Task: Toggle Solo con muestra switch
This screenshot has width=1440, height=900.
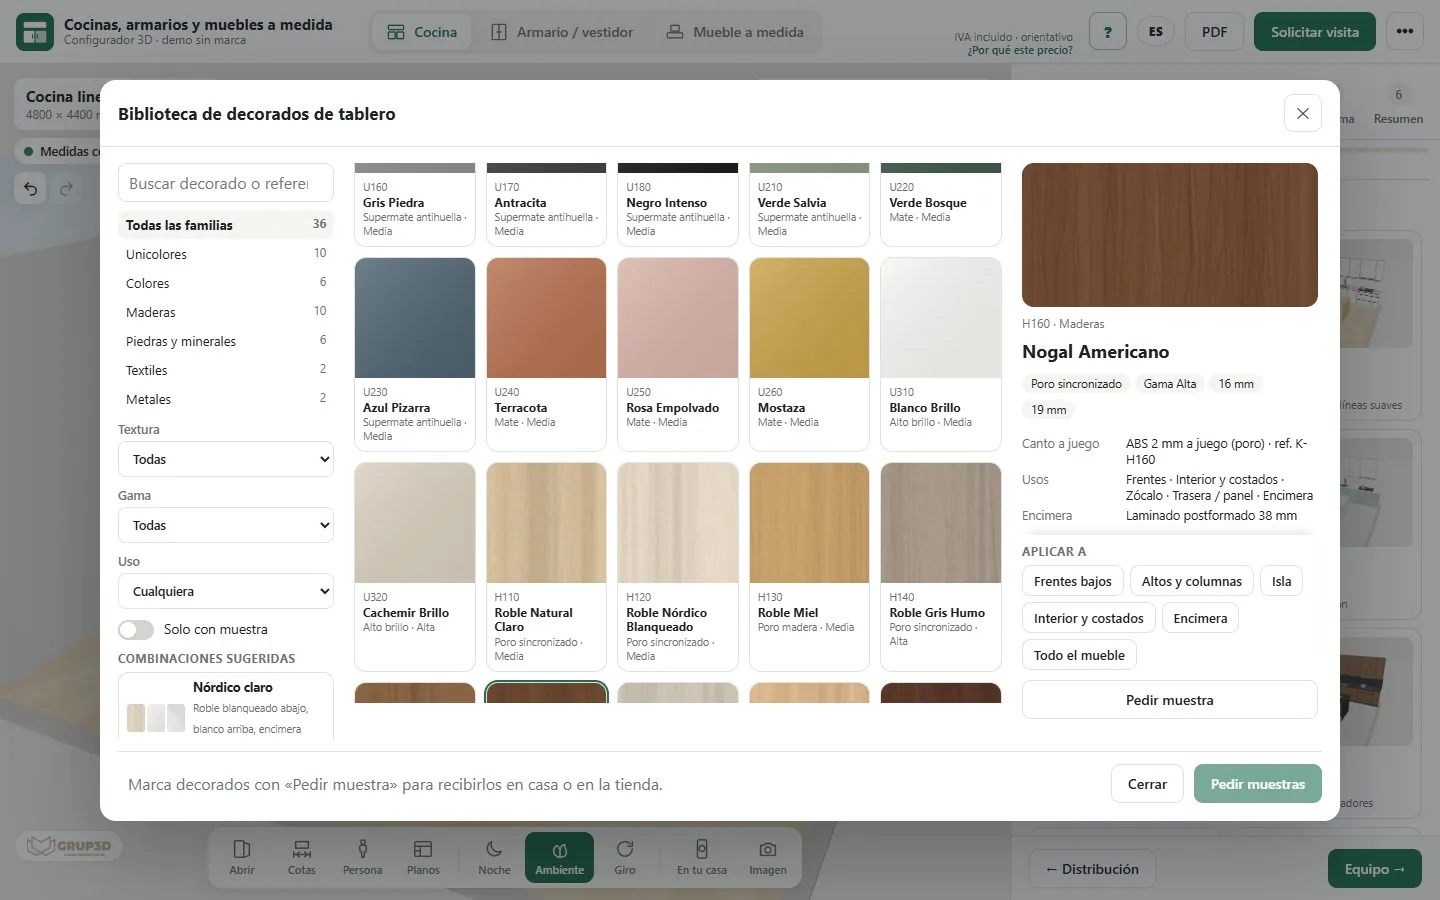Action: pos(136,629)
